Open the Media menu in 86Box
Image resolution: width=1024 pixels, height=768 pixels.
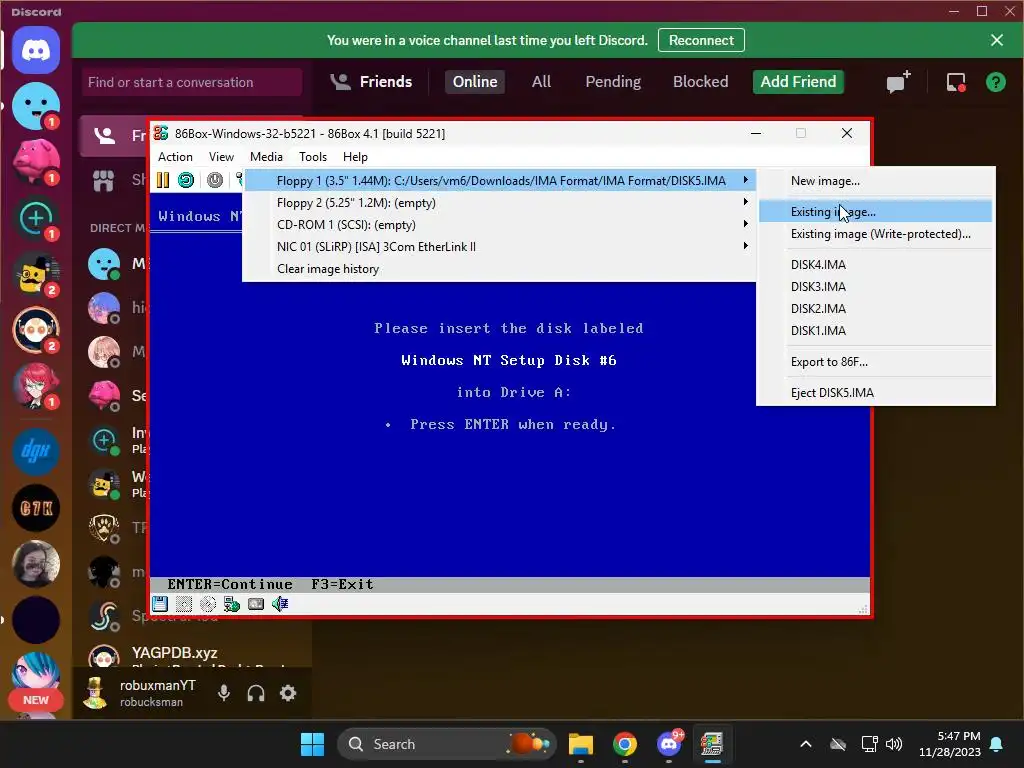[x=266, y=157]
